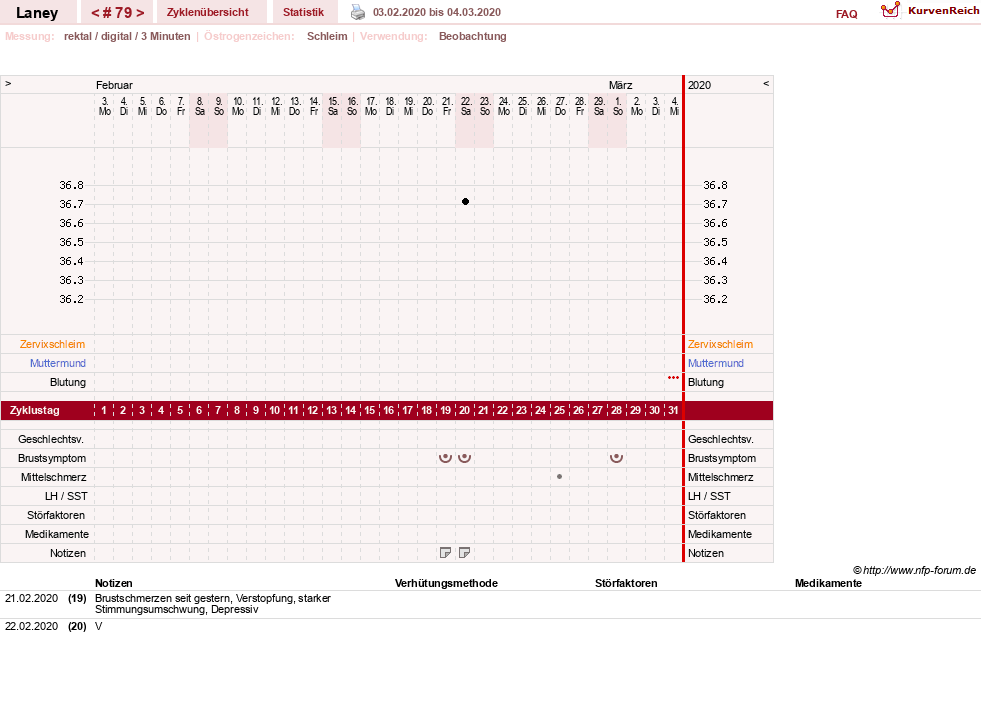Collapse chart with the right '<' arrow
The image size is (981, 716).
tap(766, 83)
